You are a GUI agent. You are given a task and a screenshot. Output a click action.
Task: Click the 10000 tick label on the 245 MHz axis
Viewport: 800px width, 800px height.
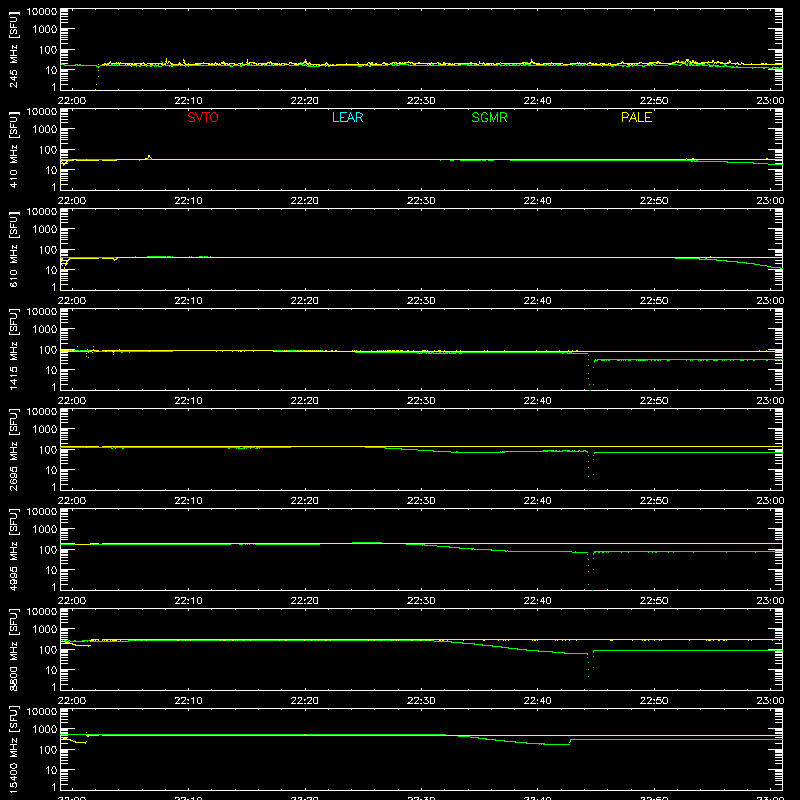(42, 12)
